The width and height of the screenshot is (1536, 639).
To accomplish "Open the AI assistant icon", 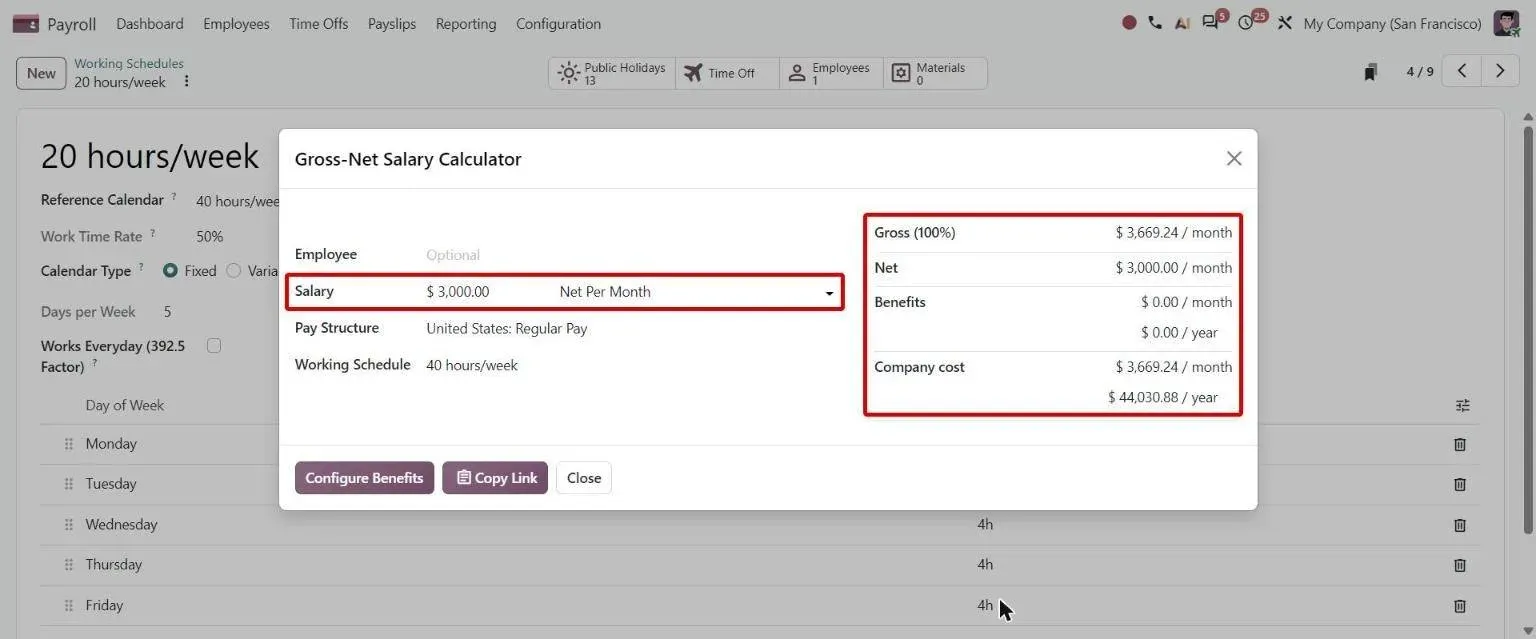I will (1182, 23).
